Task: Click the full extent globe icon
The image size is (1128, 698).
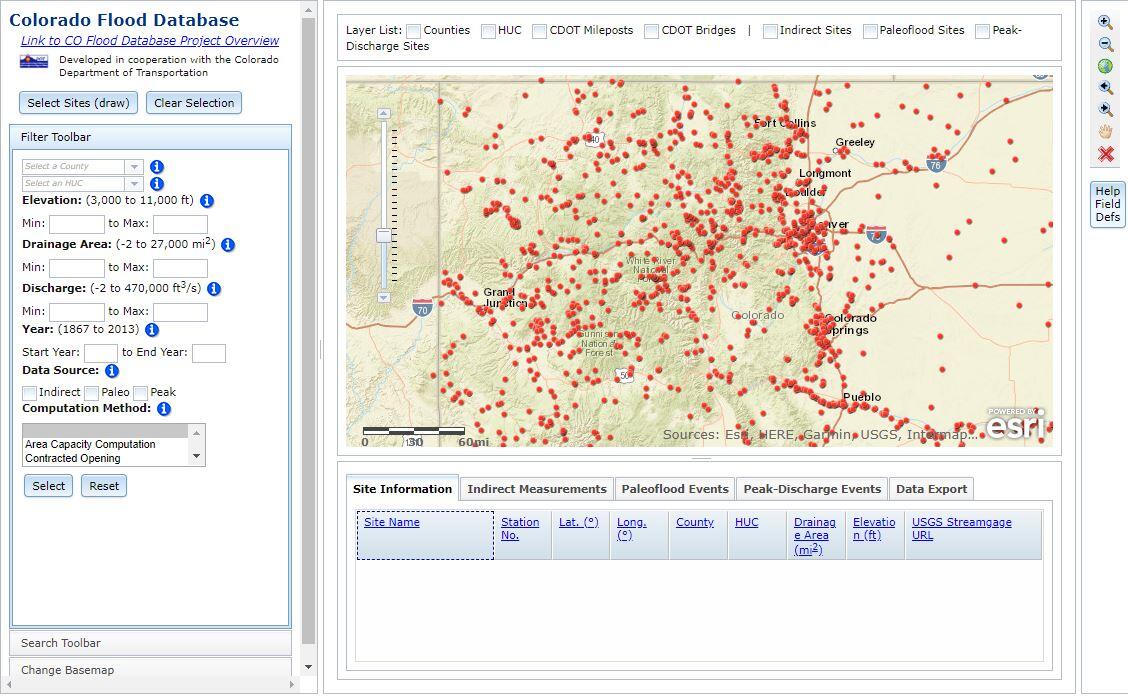Action: (x=1106, y=66)
